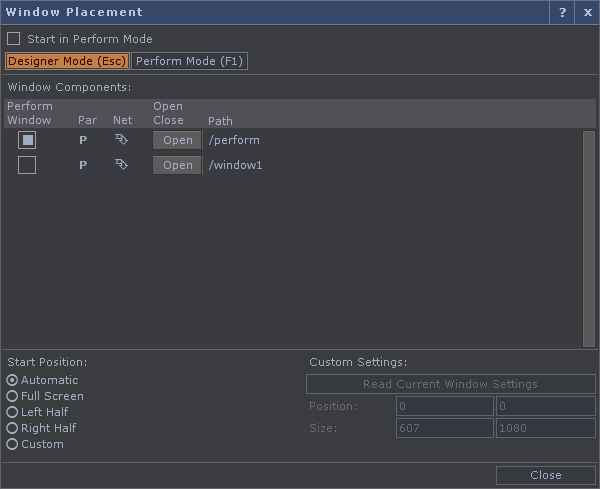The height and width of the screenshot is (489, 600).
Task: Switch to Designer Mode (Esc)
Action: pos(67,61)
